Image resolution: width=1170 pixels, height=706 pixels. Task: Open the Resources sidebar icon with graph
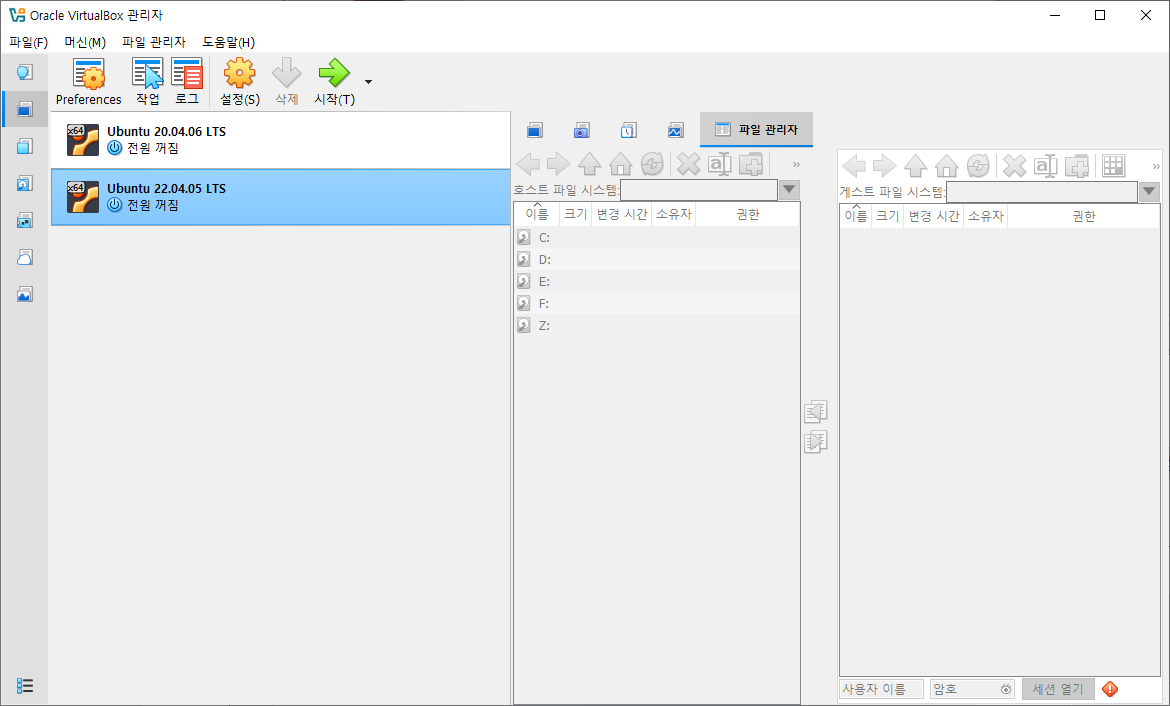25,295
